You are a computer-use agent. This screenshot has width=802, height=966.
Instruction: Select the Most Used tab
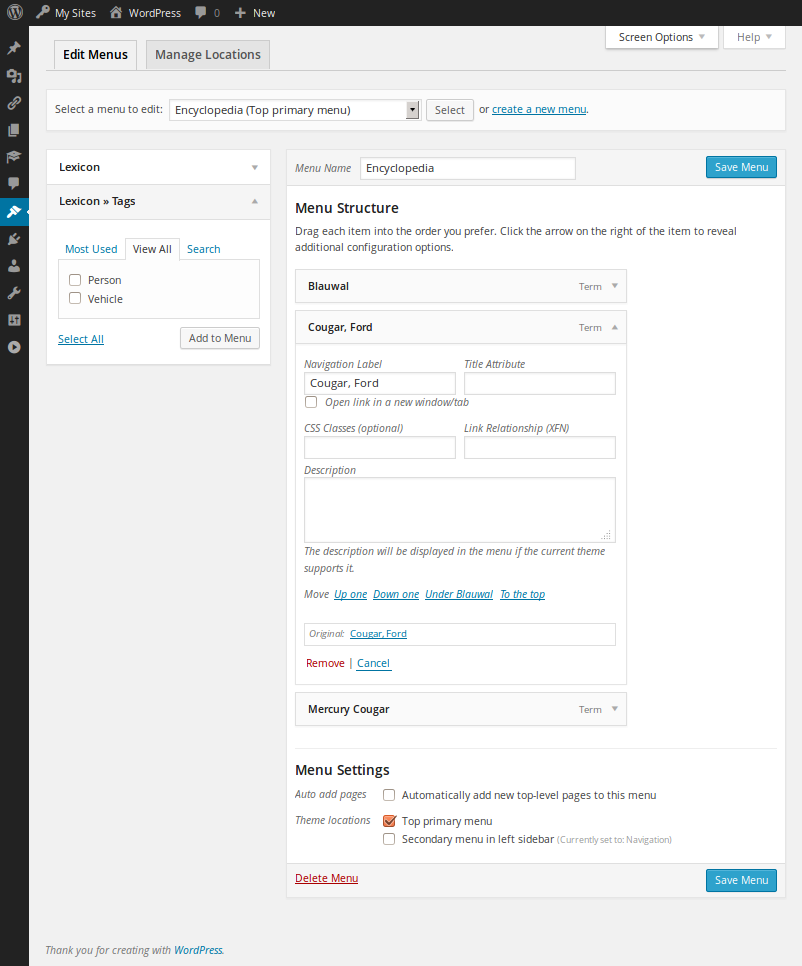coord(91,249)
